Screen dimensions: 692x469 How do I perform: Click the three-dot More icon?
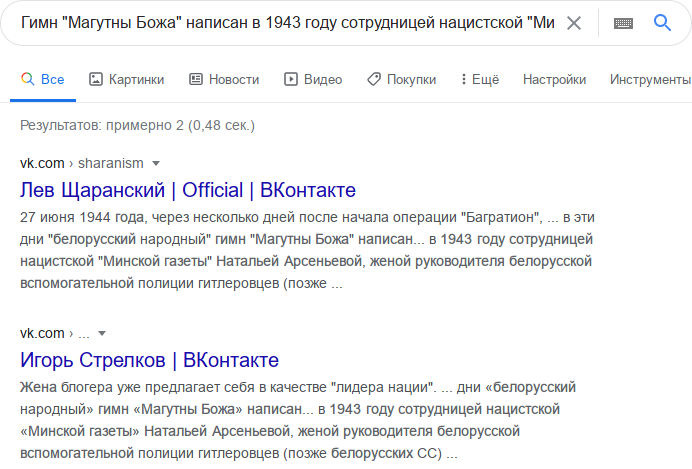(462, 79)
